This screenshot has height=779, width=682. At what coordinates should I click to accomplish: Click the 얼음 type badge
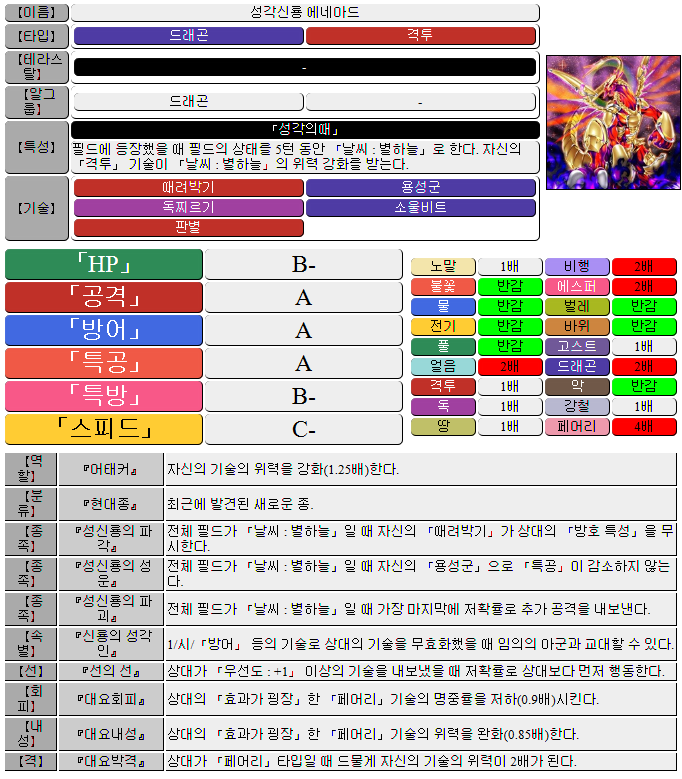pos(443,367)
